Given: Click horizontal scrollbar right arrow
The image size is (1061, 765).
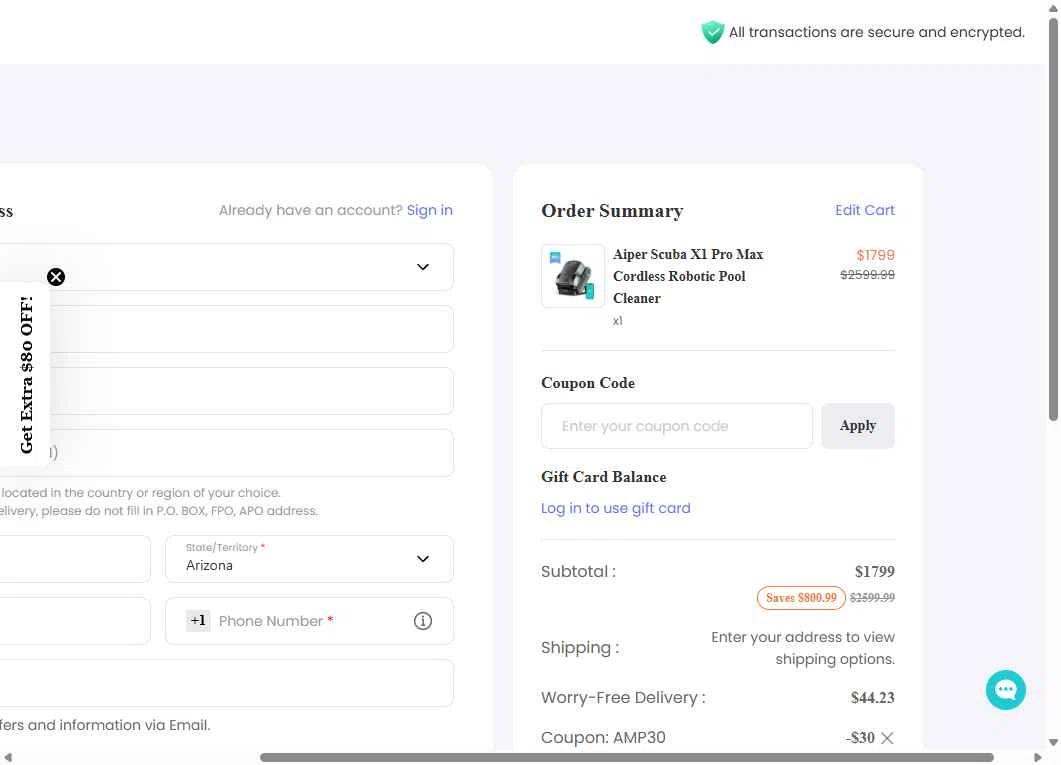Looking at the screenshot, I should click(1038, 758).
